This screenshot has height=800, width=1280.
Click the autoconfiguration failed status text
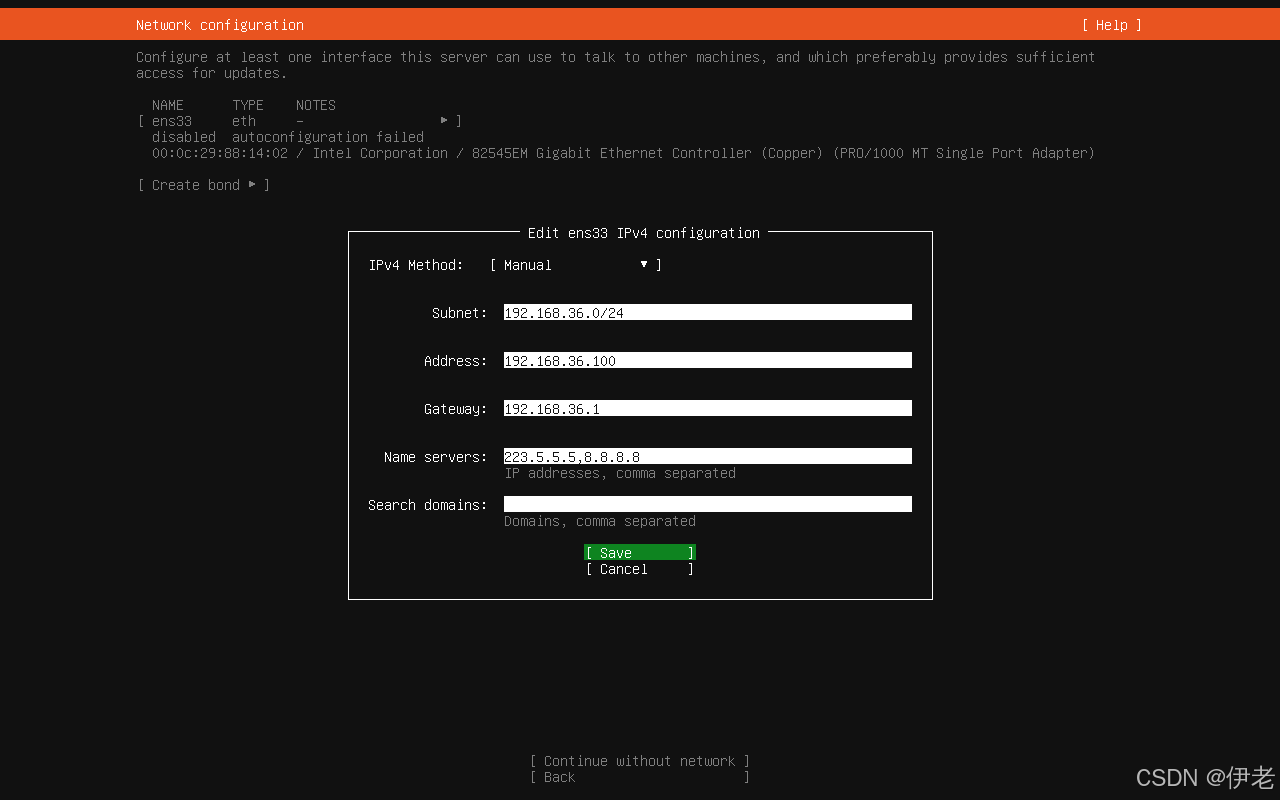(328, 137)
